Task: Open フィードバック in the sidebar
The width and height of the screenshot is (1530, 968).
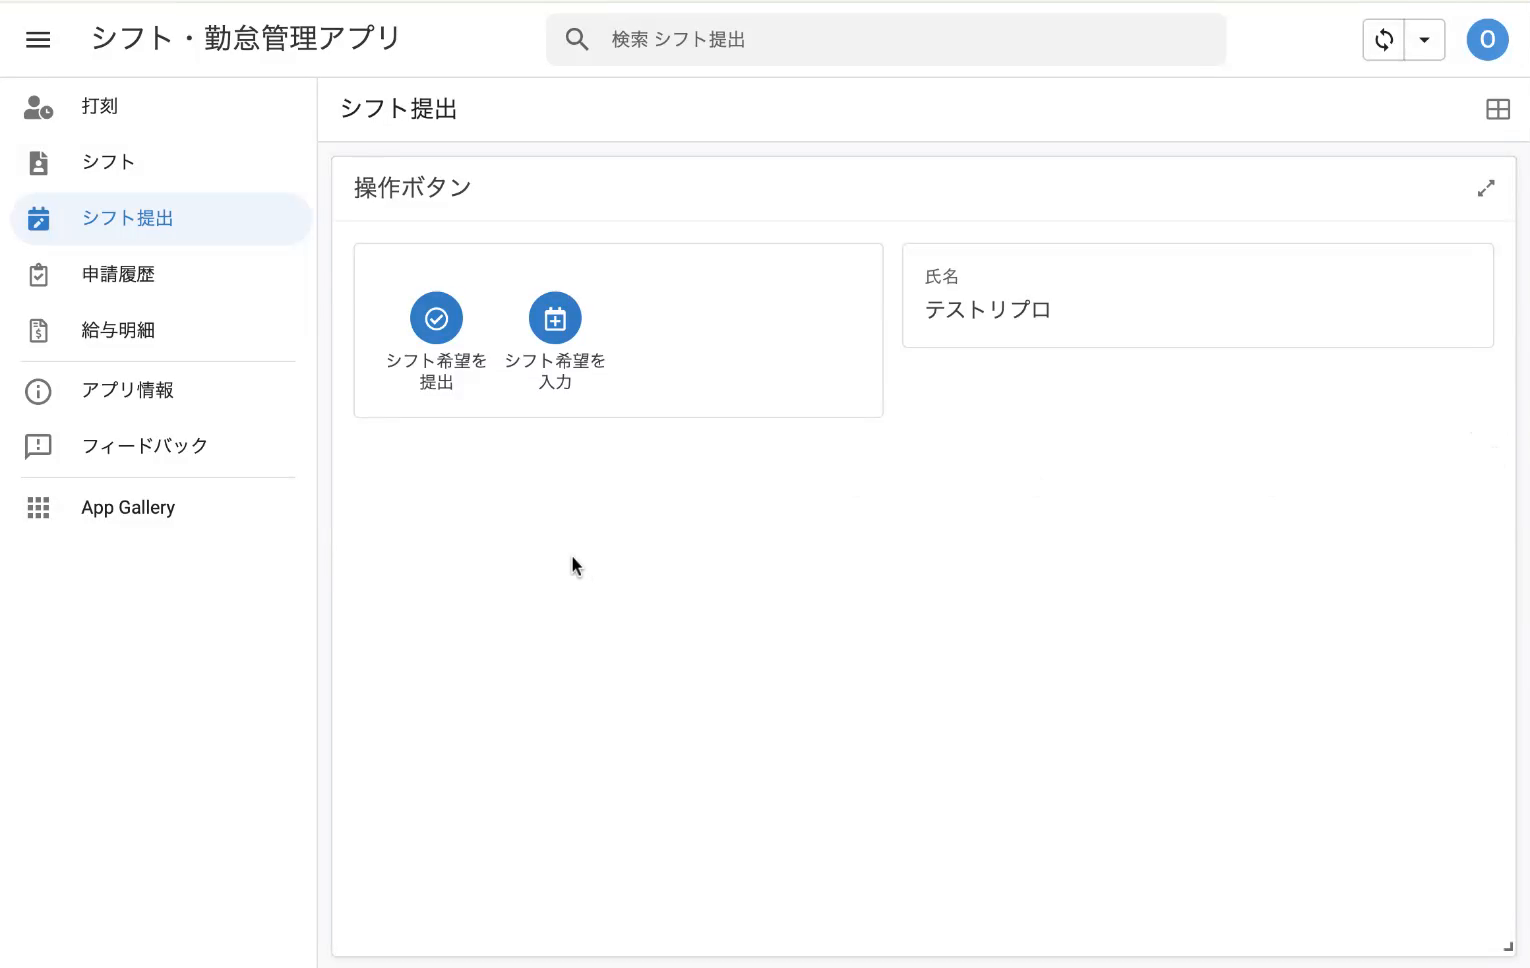Action: pyautogui.click(x=161, y=446)
